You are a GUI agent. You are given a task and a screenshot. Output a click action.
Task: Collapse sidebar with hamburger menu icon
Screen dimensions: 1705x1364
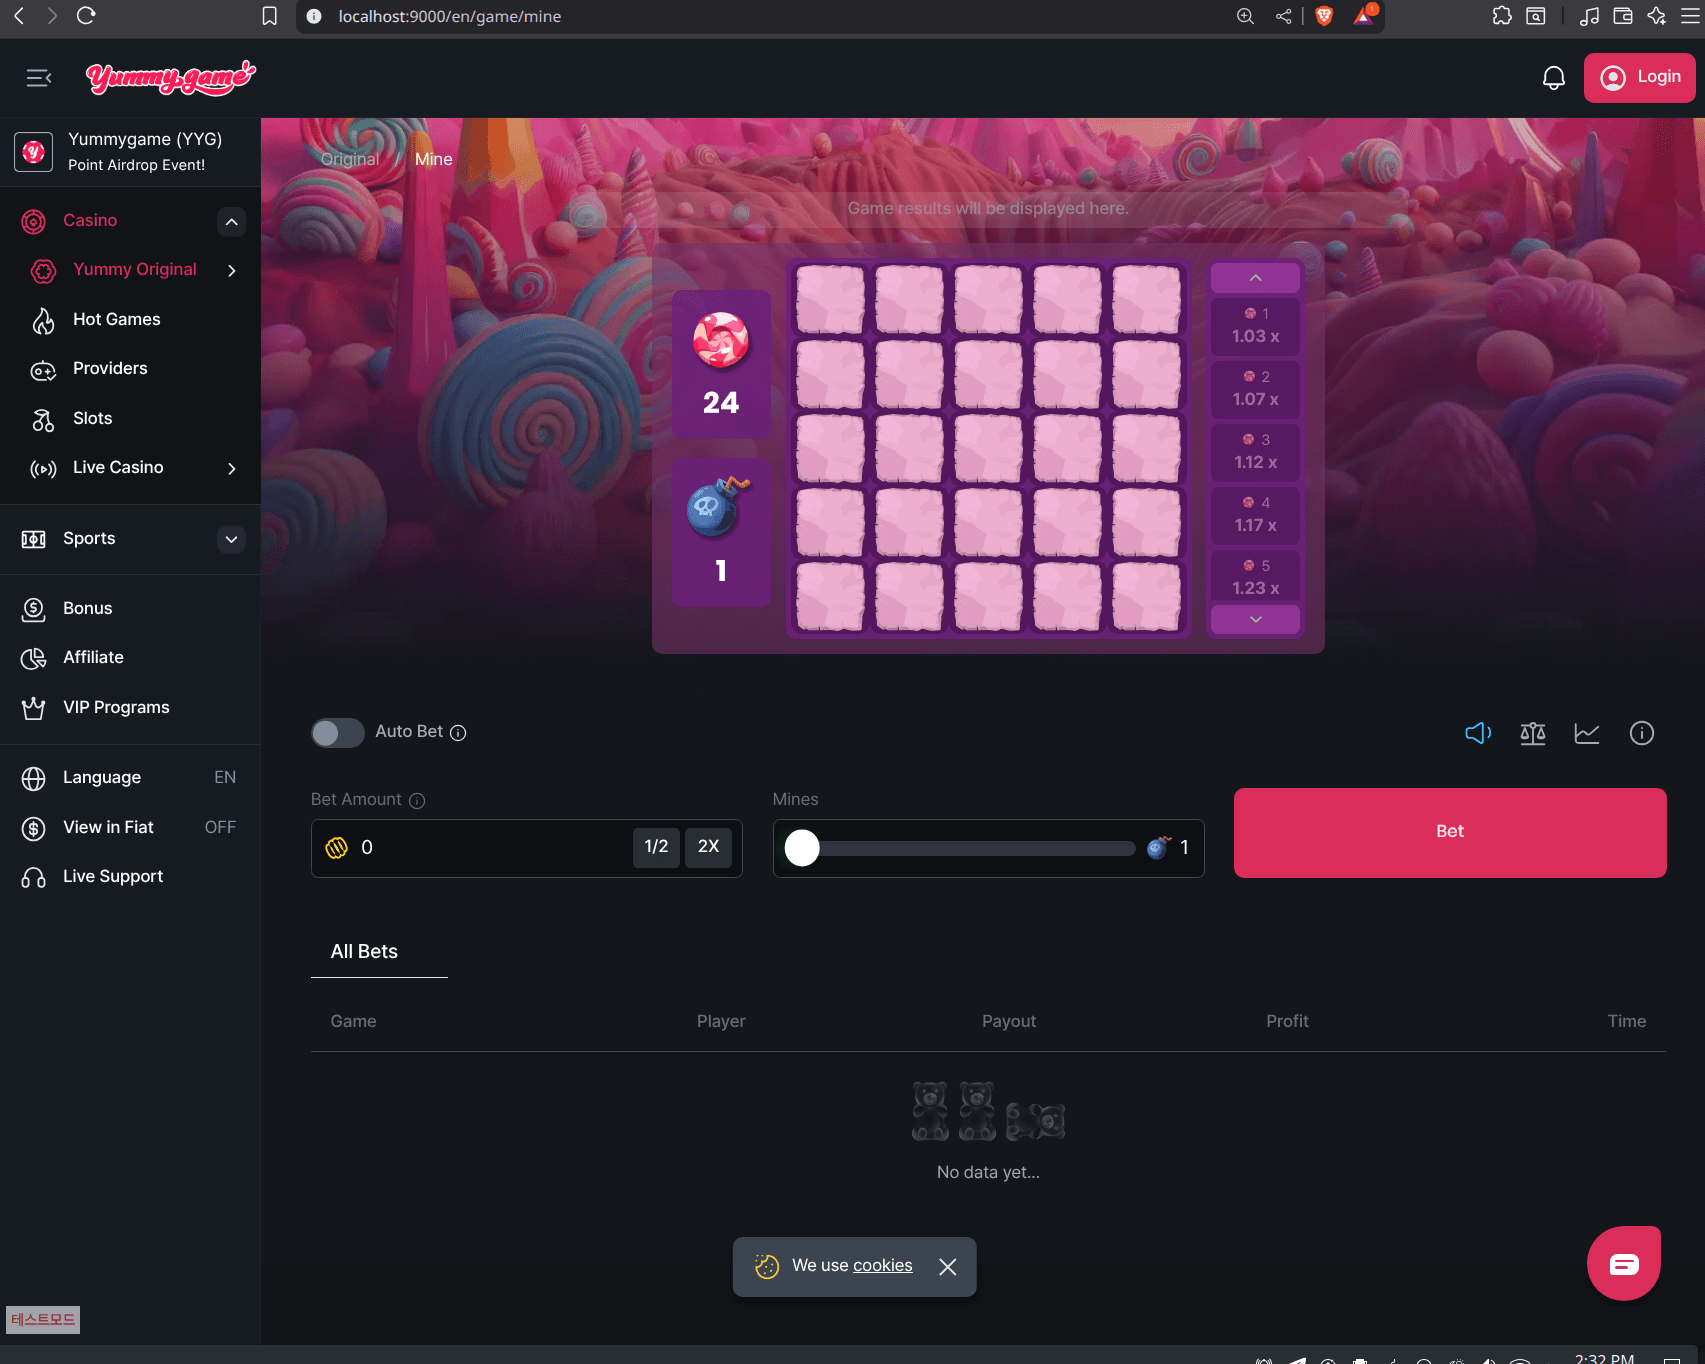(39, 78)
